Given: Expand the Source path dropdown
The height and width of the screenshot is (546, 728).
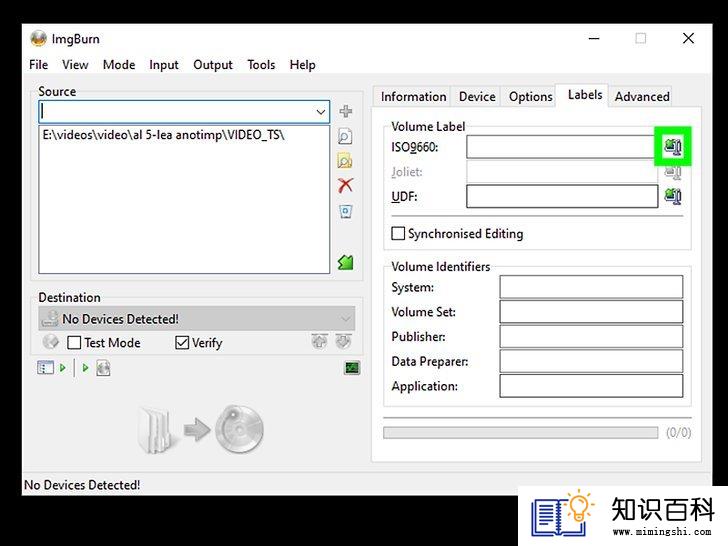Looking at the screenshot, I should coord(320,112).
